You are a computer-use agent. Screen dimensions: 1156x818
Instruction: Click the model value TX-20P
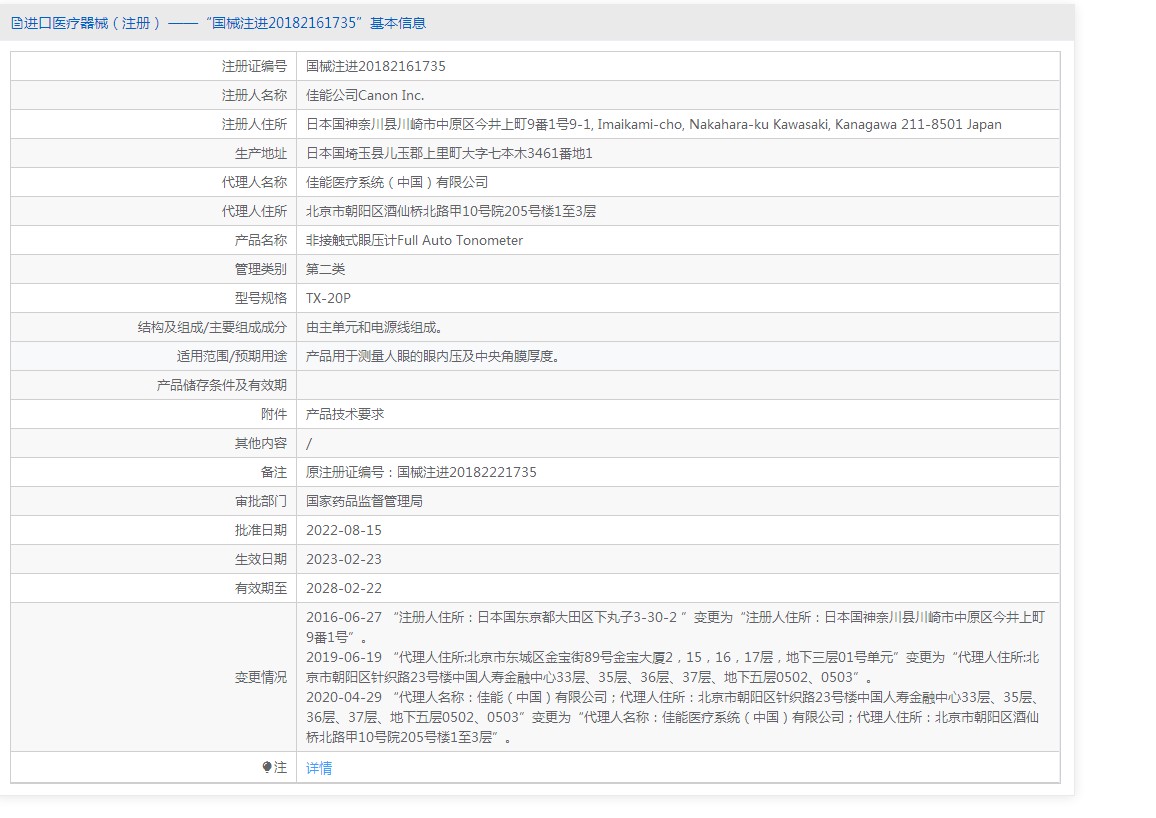[328, 298]
